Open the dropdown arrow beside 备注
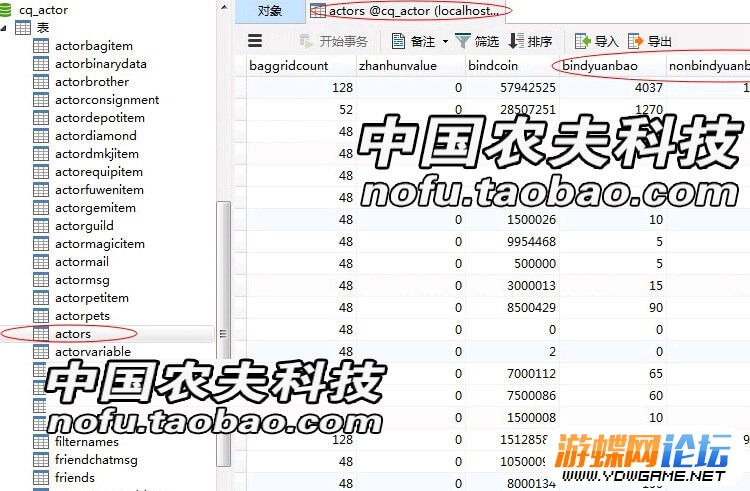 pos(445,42)
